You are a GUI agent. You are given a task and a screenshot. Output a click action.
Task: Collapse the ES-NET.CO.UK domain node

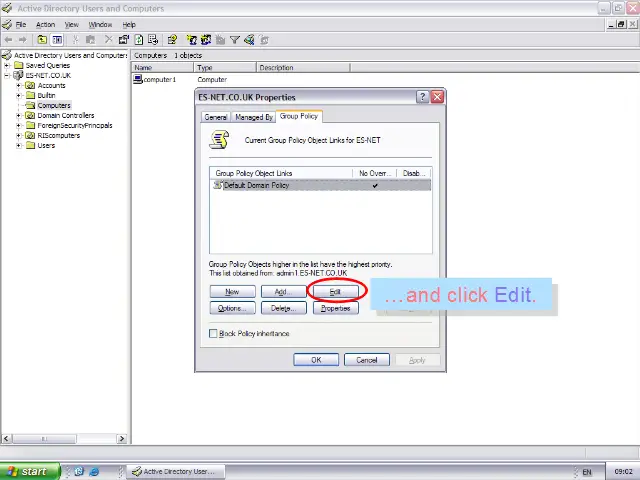(7, 76)
